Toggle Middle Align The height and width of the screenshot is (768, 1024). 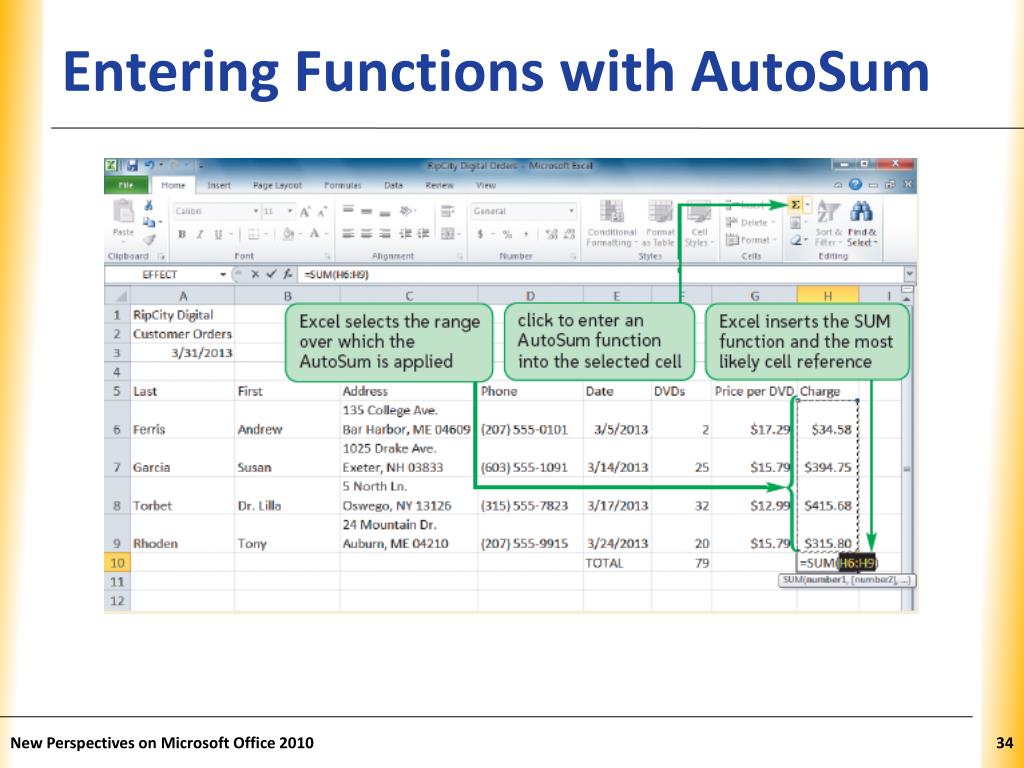pyautogui.click(x=367, y=211)
